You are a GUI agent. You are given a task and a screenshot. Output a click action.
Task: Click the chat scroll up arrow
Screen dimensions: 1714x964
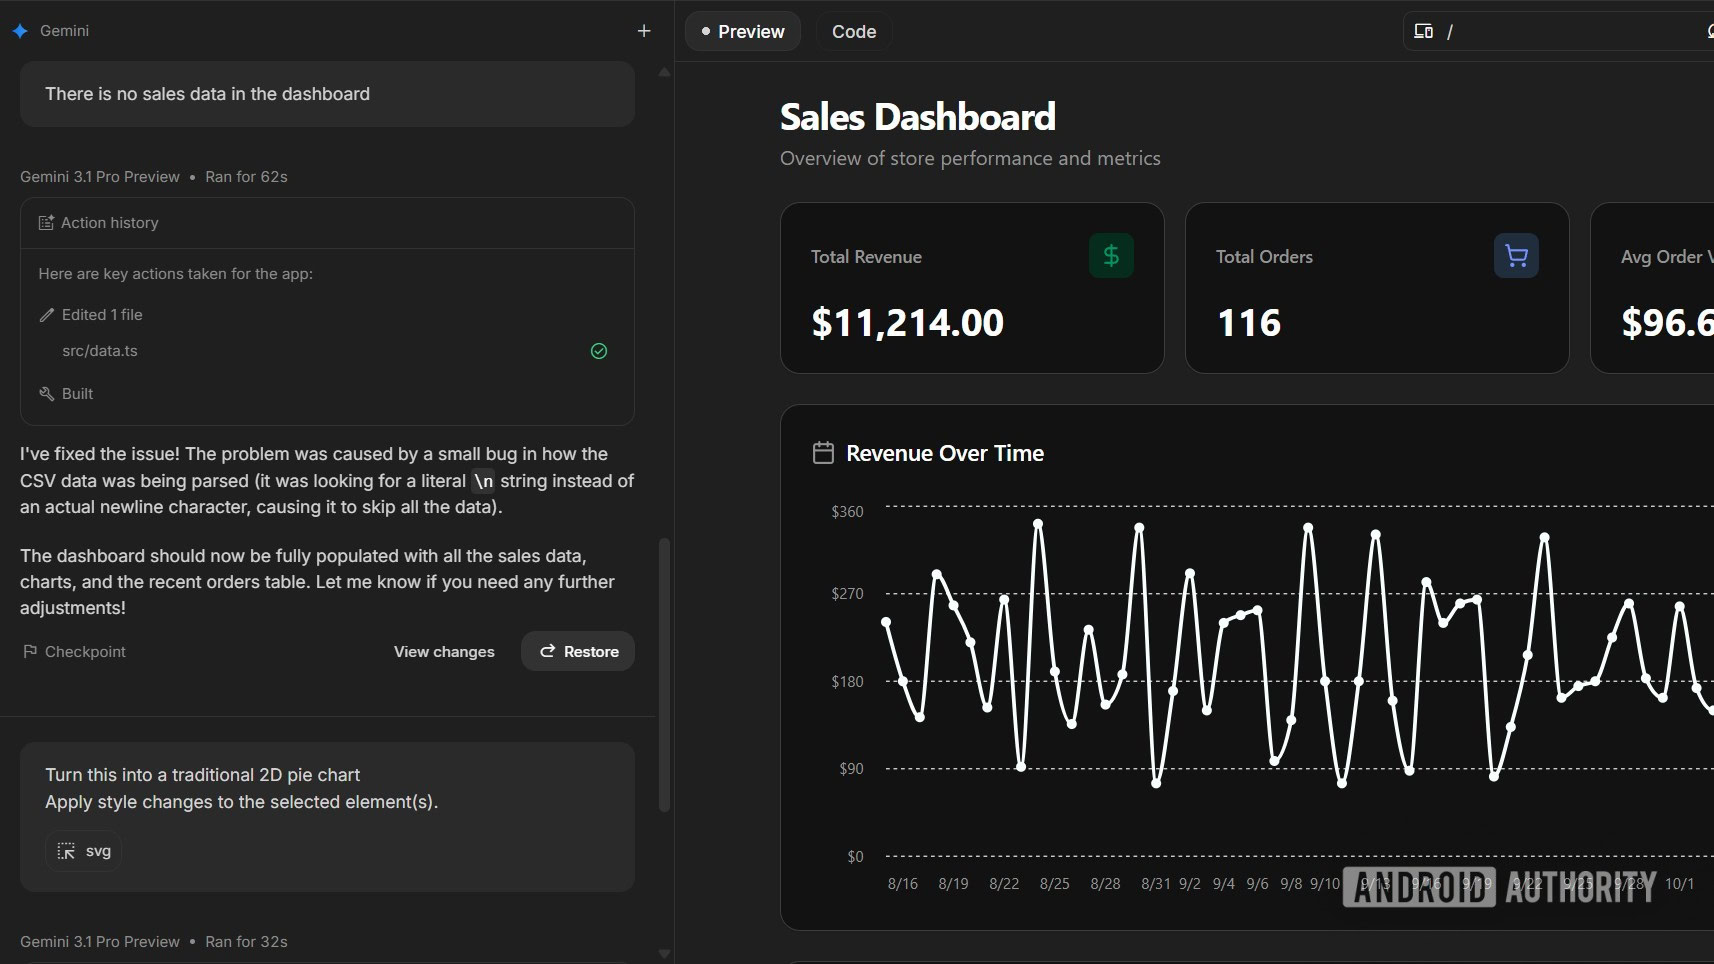(x=664, y=72)
